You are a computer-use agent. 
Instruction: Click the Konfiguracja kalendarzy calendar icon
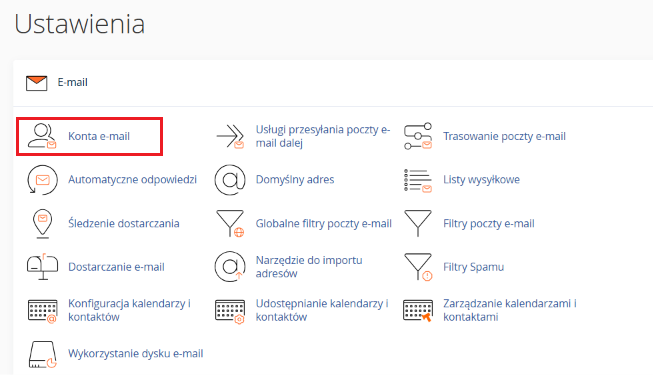point(42,311)
